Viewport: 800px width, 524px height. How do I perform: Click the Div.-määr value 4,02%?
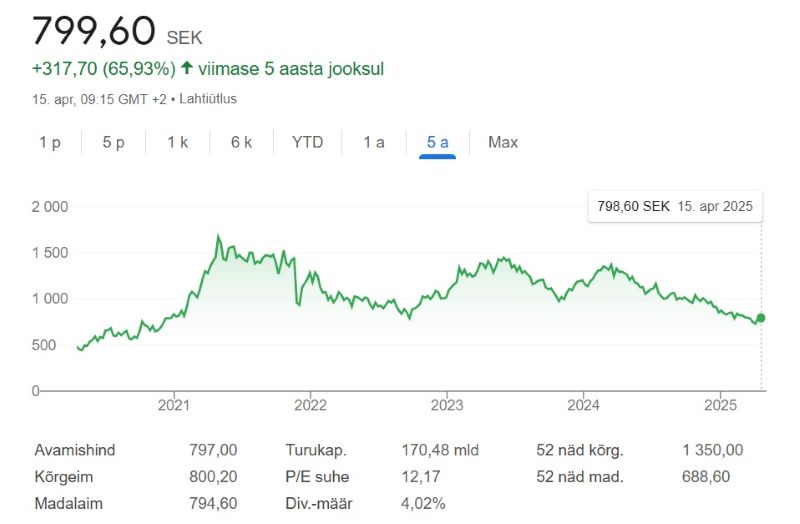423,503
